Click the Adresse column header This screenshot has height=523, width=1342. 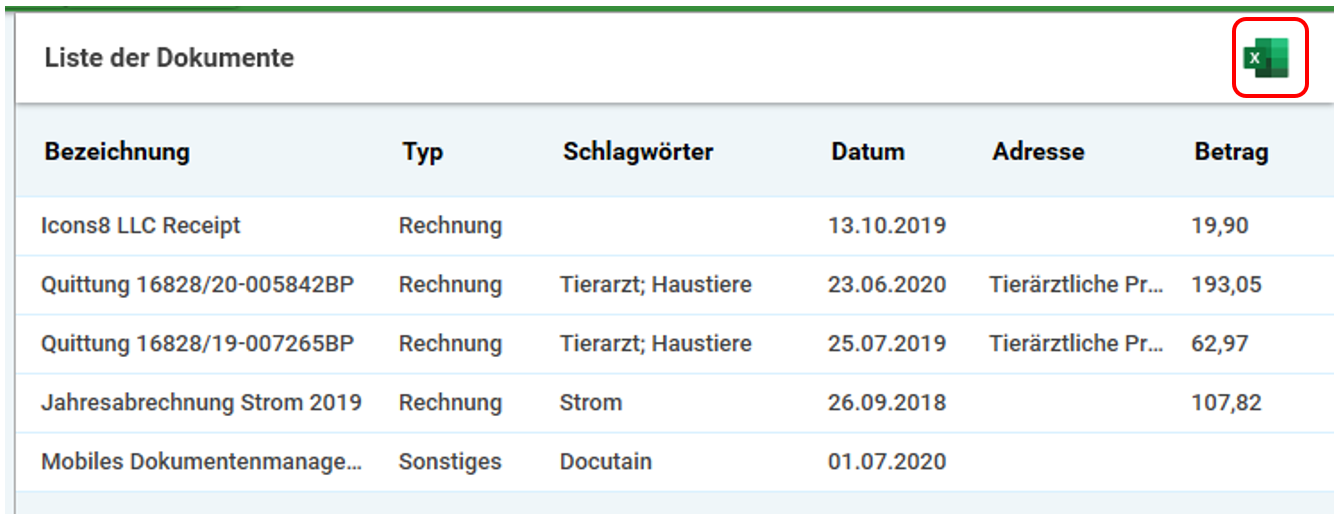click(x=1038, y=152)
